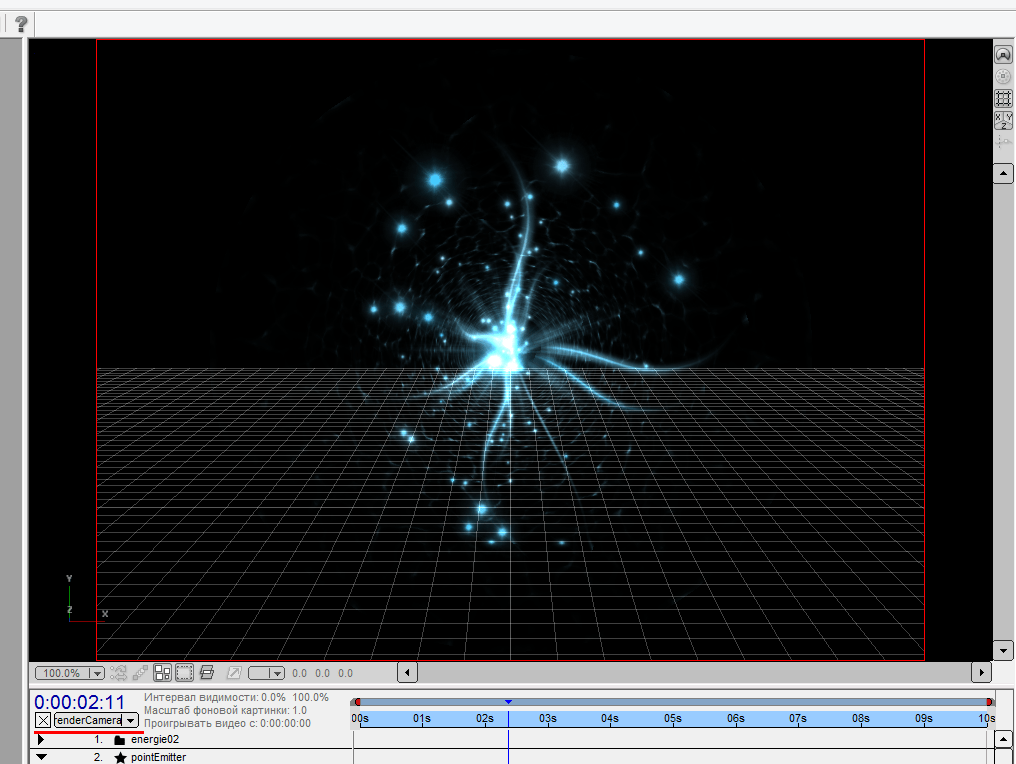
Task: Open the renderCamera dropdown arrow
Action: coord(130,721)
